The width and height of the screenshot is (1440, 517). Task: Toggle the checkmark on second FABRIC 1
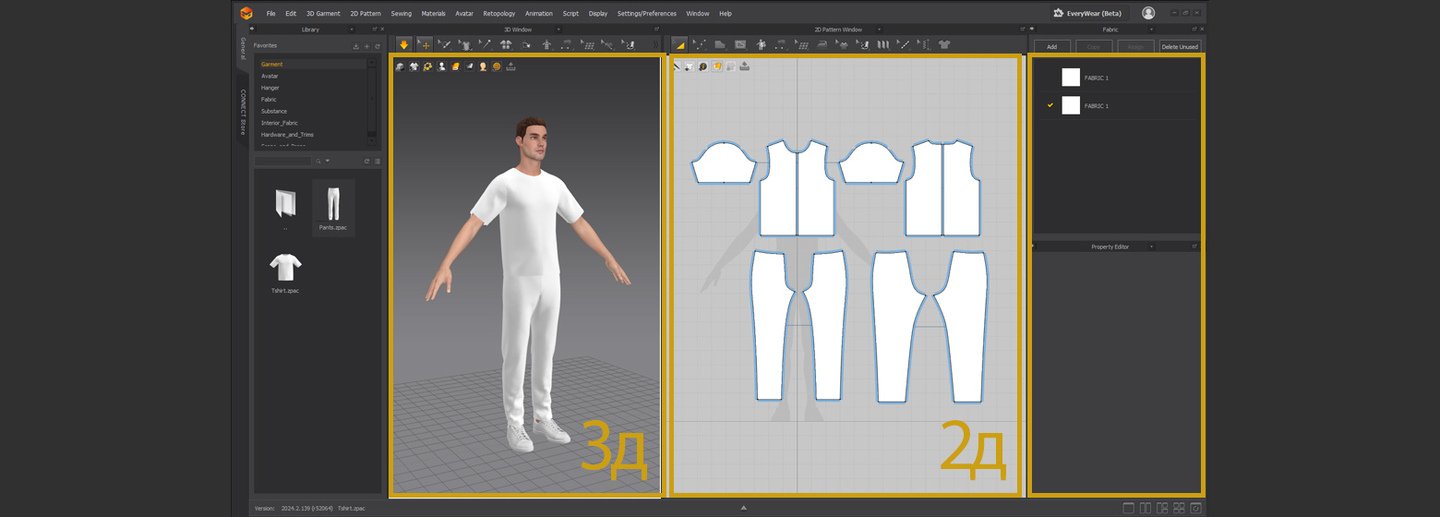1049,105
